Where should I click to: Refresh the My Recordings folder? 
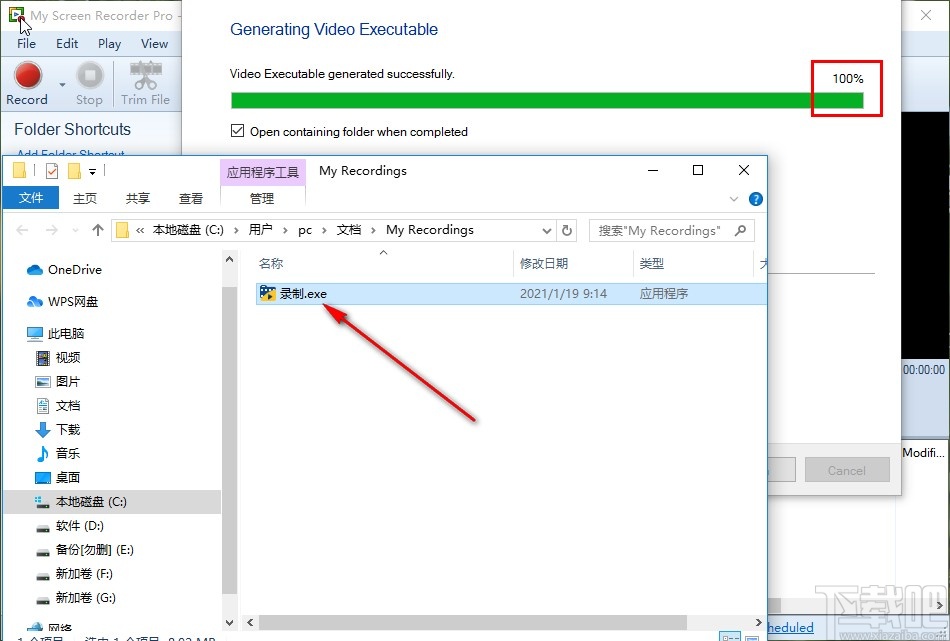pos(566,230)
